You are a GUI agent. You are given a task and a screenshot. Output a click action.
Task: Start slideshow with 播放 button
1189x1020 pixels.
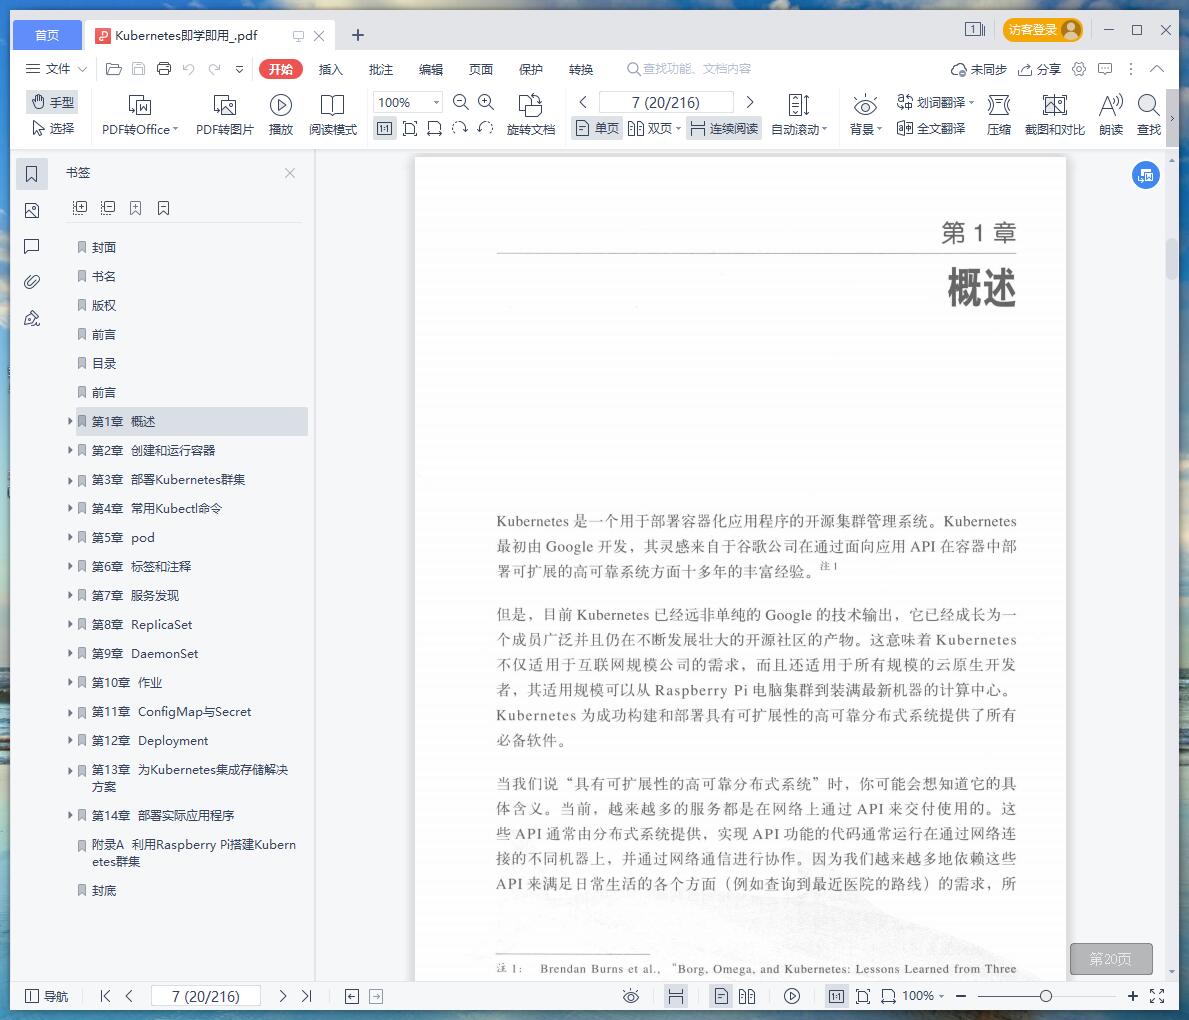(281, 115)
